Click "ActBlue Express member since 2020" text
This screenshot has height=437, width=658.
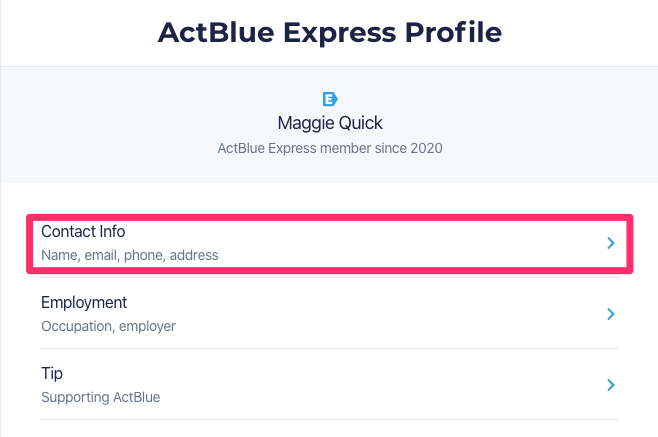[330, 148]
